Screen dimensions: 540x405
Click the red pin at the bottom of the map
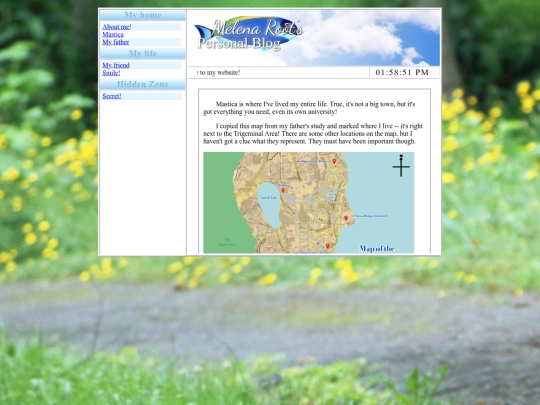[x=328, y=246]
